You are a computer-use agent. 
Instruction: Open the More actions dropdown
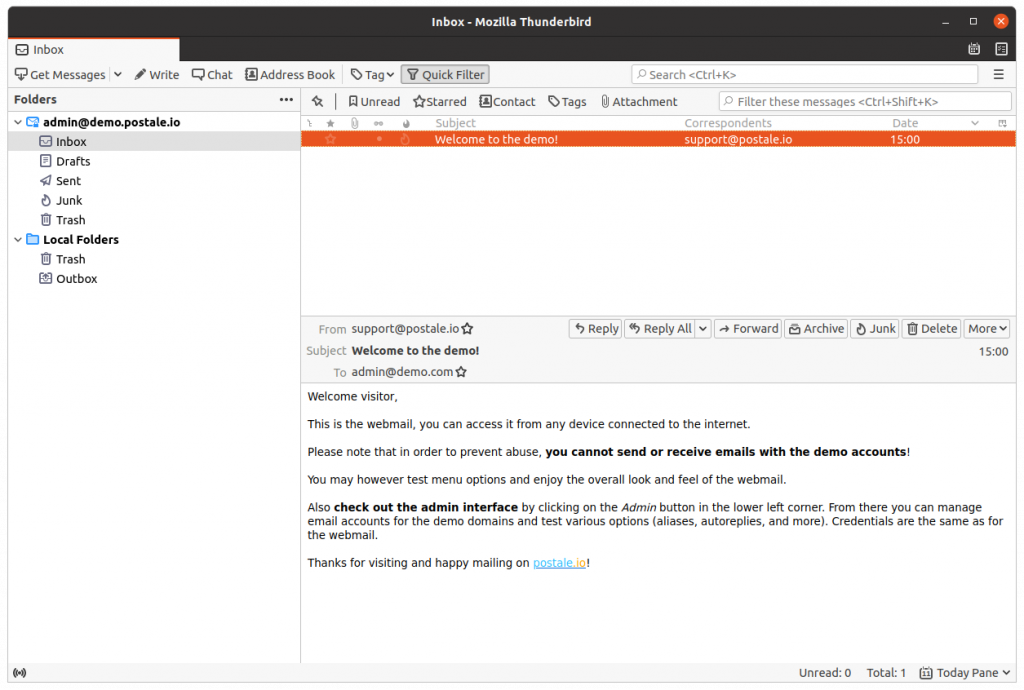pos(987,328)
